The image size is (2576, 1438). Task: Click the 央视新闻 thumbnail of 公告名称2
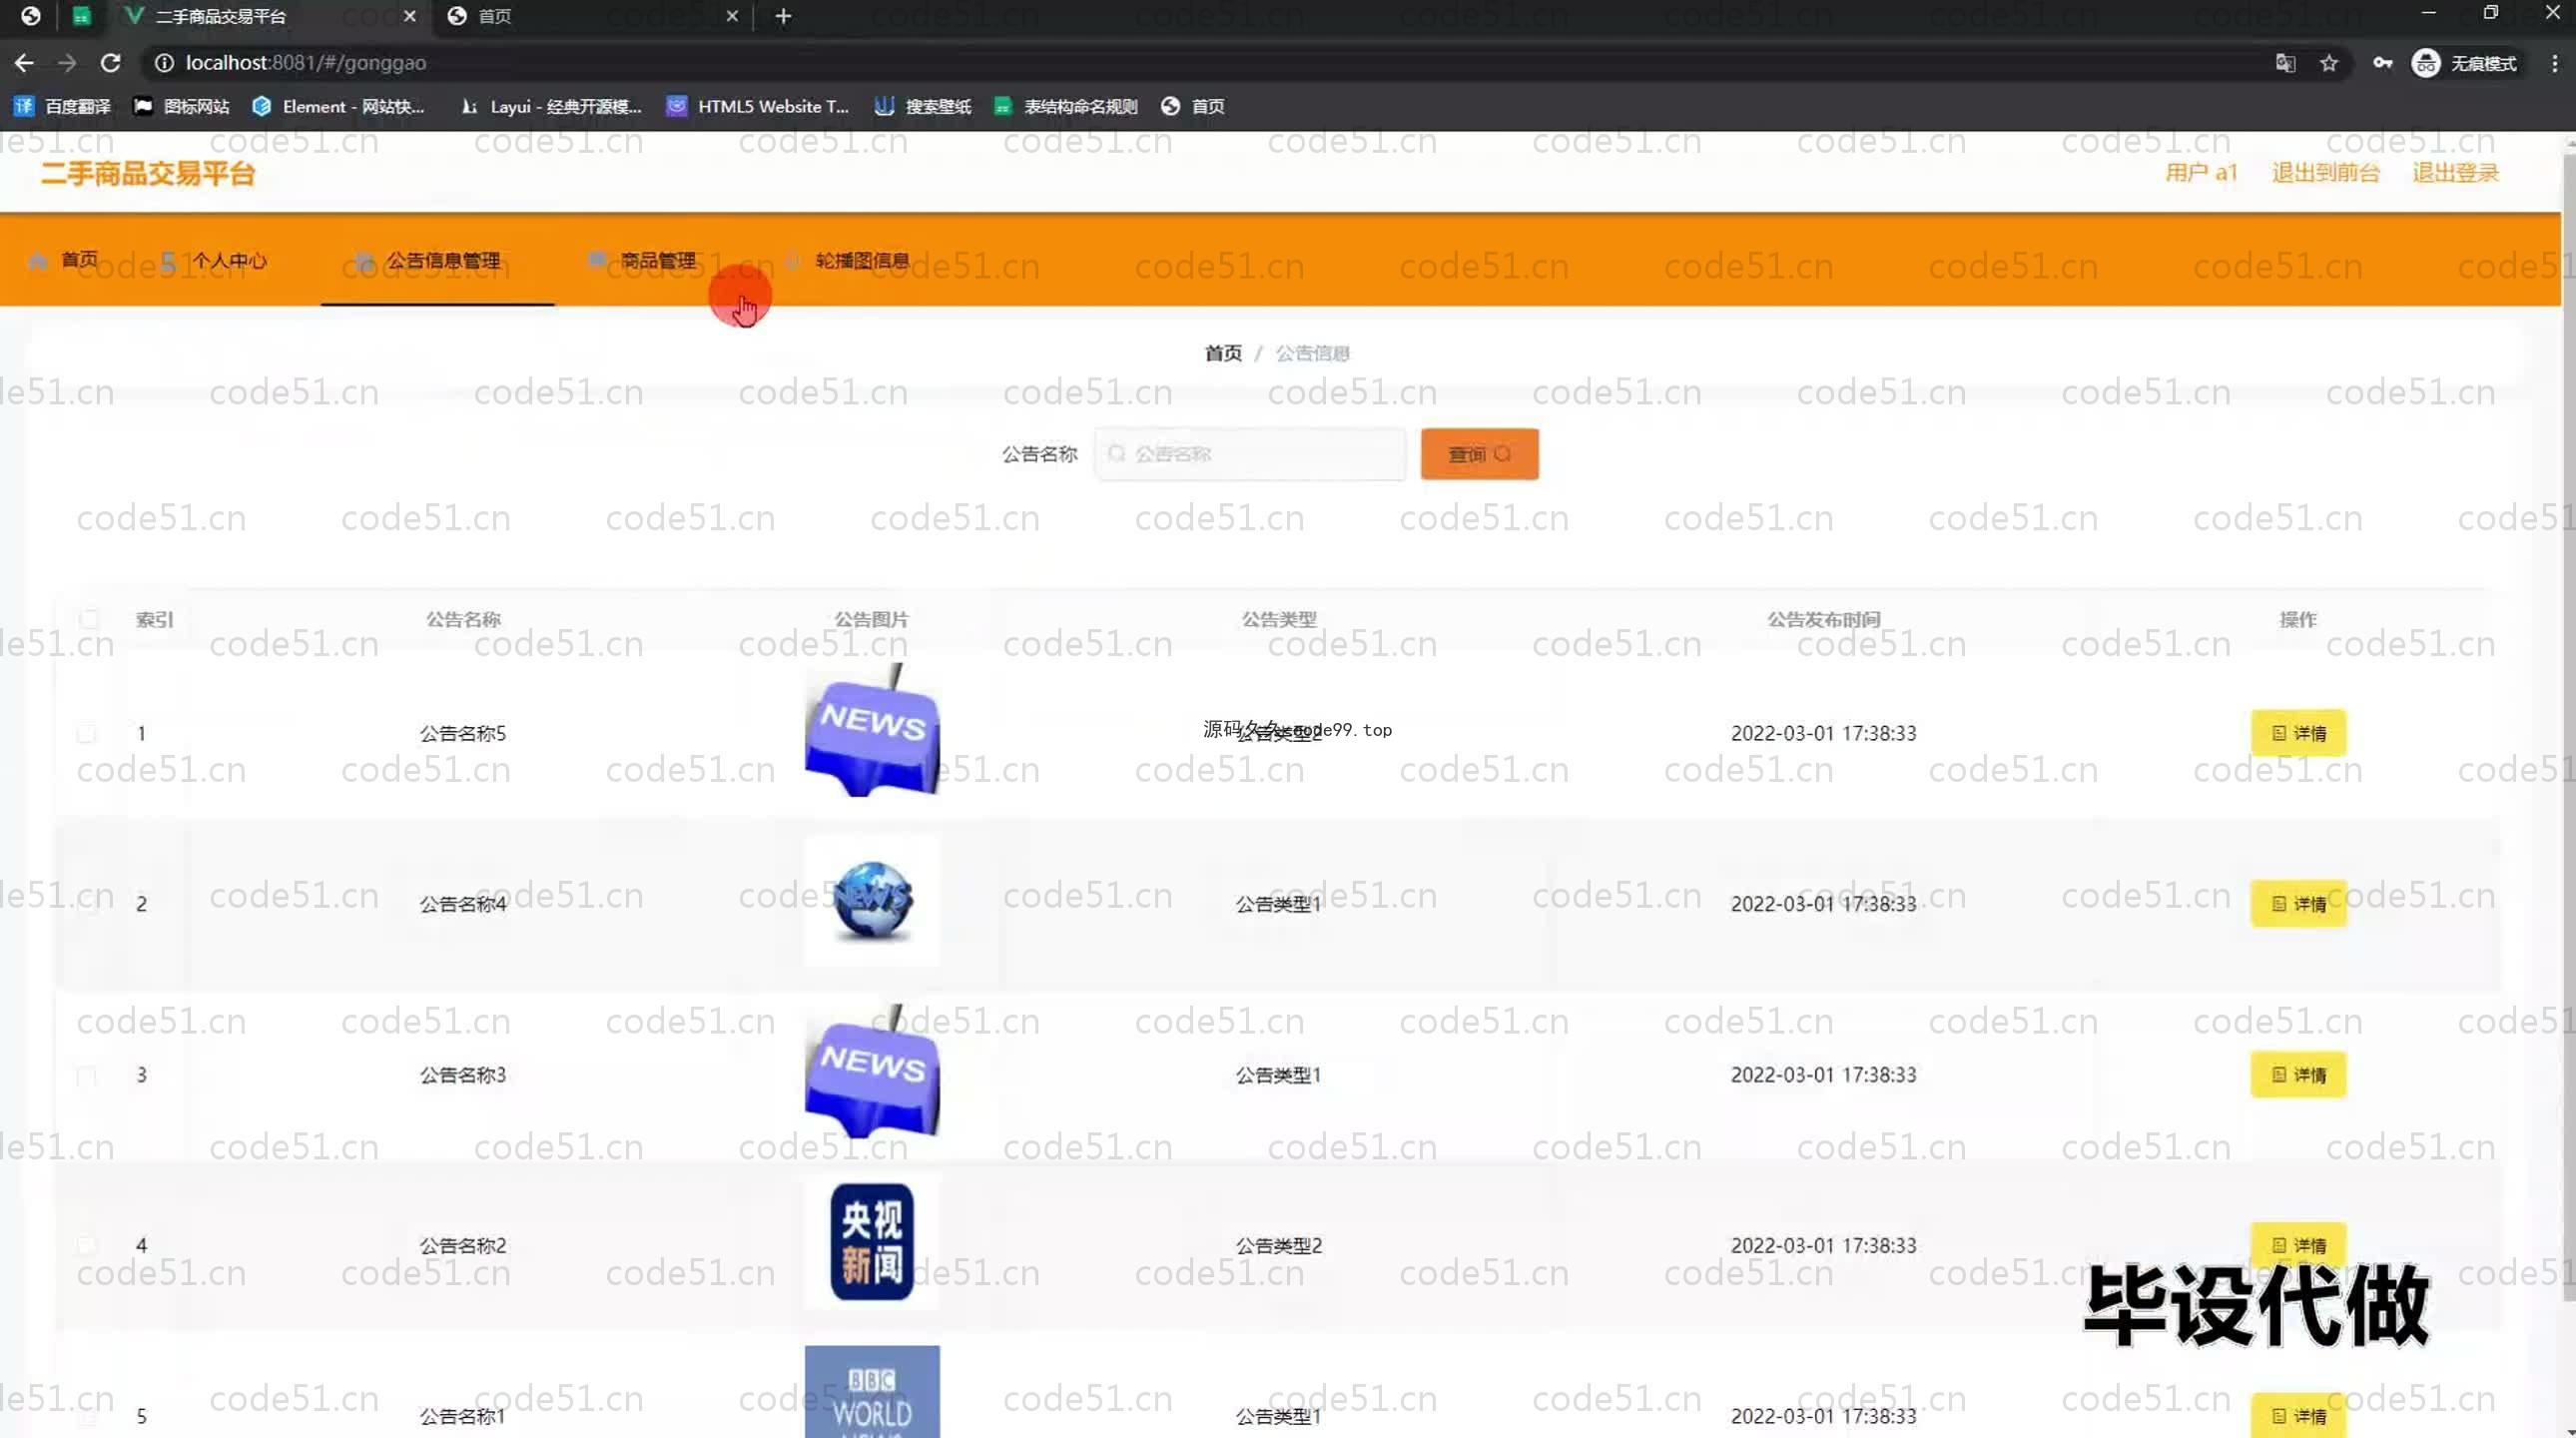[872, 1242]
